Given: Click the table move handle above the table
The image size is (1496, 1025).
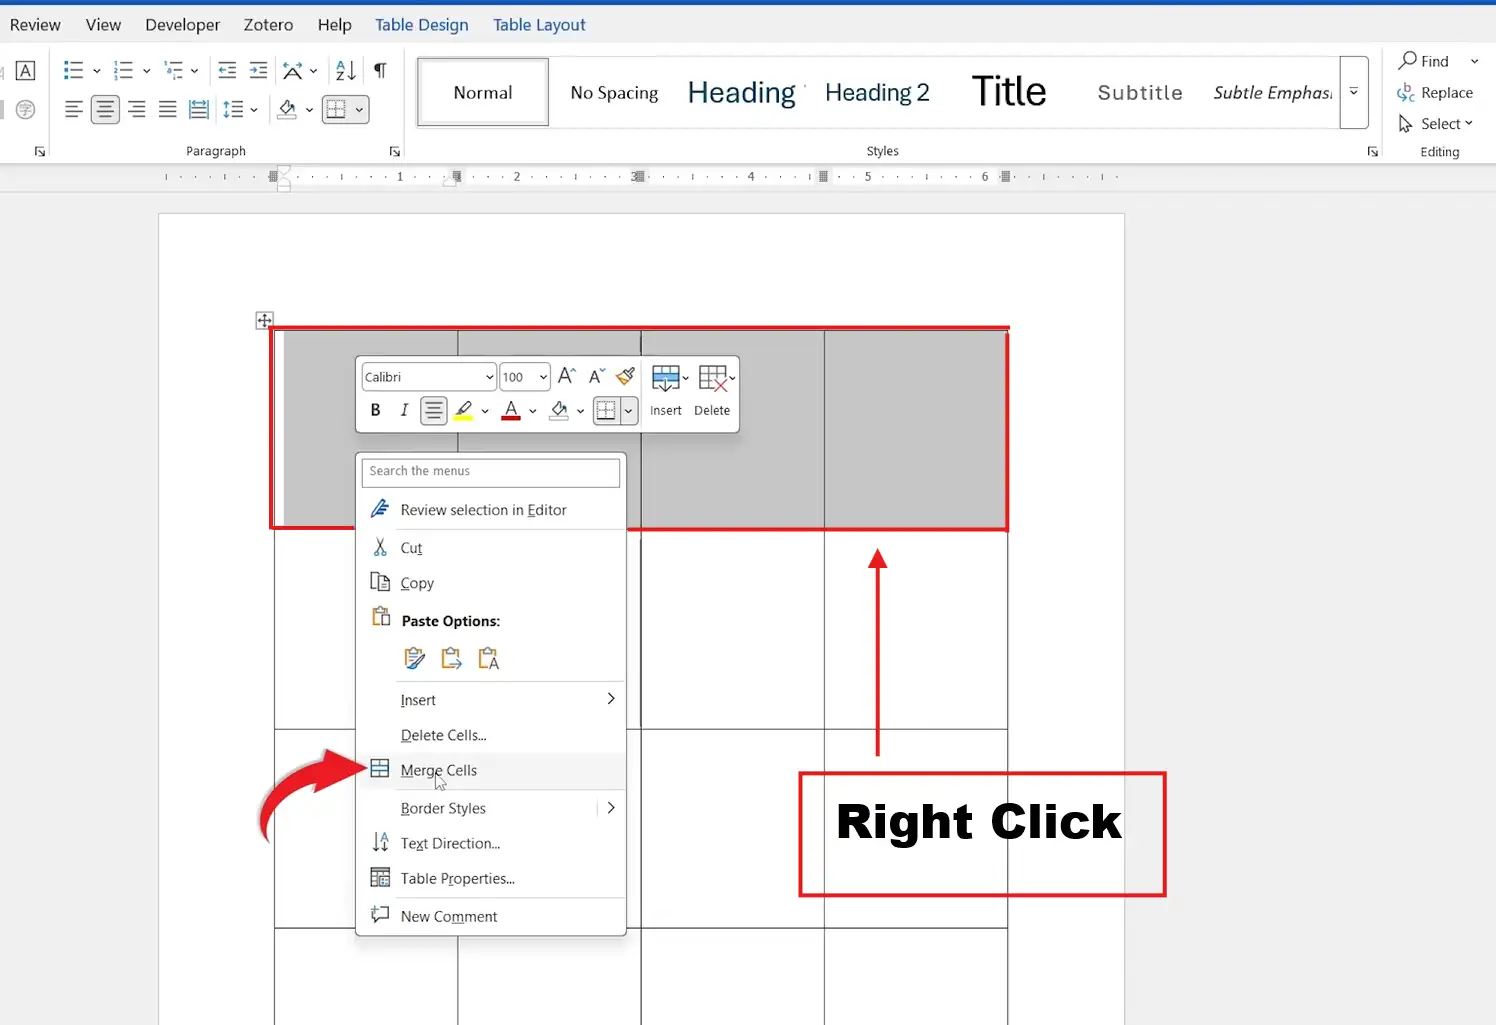Looking at the screenshot, I should click(x=264, y=320).
